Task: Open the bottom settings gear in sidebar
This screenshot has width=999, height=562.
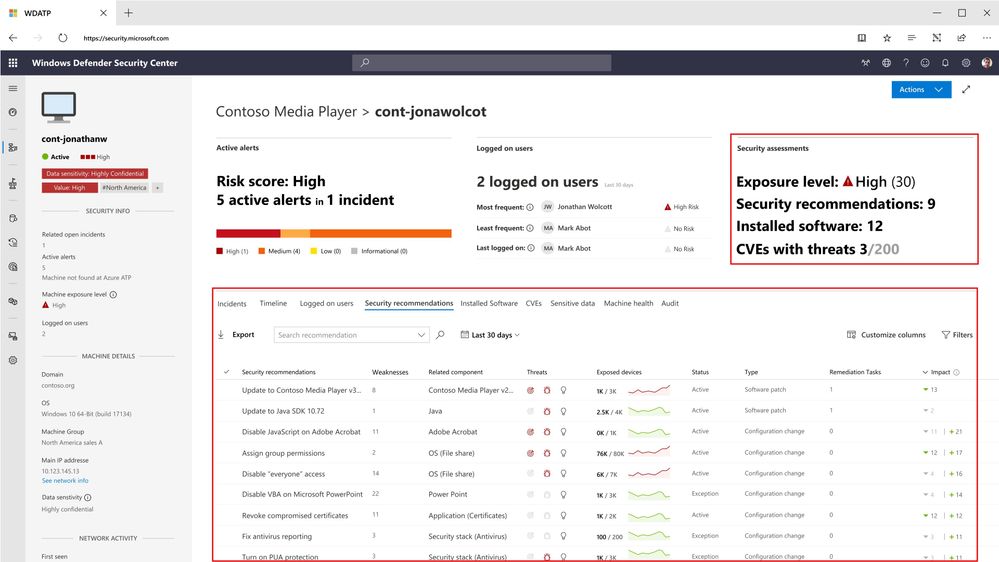Action: [13, 360]
